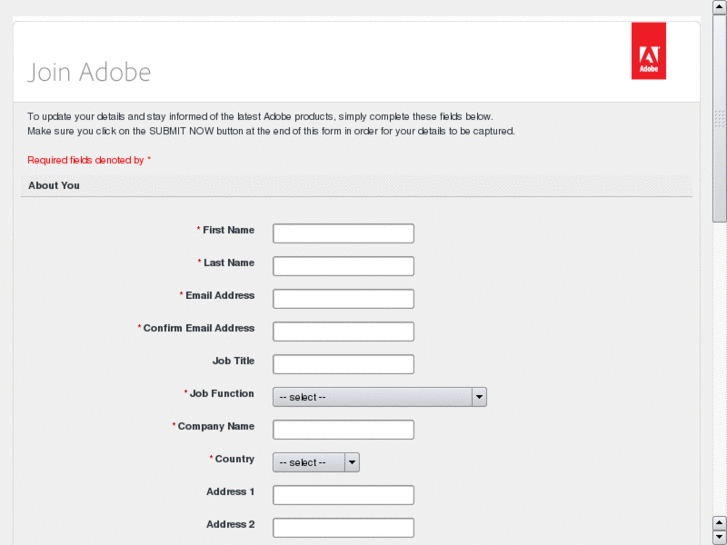Focus the First Name input field
The height and width of the screenshot is (545, 727).
[343, 233]
